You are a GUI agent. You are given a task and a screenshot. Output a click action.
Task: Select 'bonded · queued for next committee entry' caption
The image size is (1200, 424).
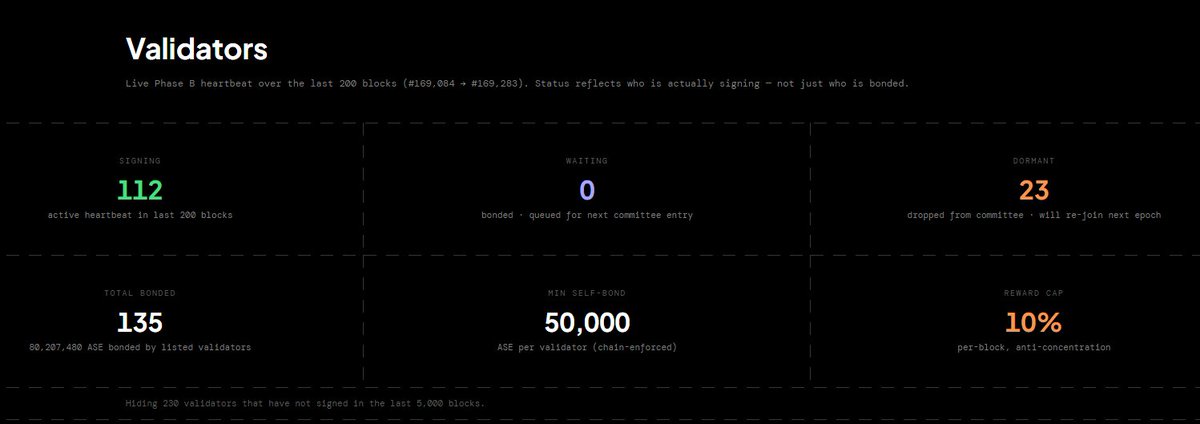tap(587, 215)
